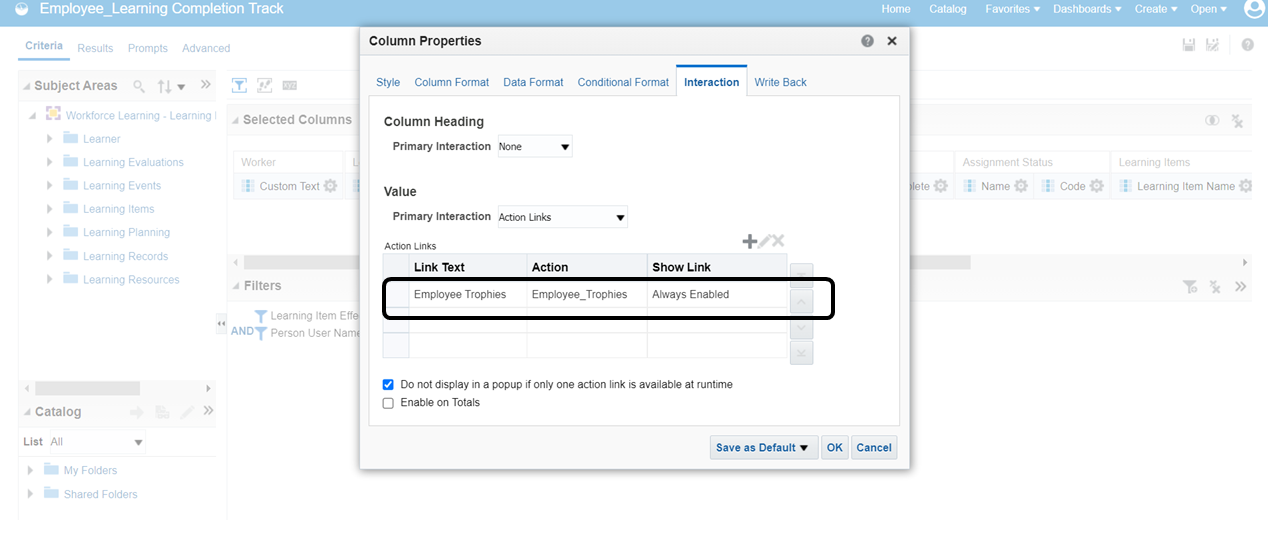Add a new action link with plus icon
This screenshot has height=559, width=1268.
pos(749,242)
